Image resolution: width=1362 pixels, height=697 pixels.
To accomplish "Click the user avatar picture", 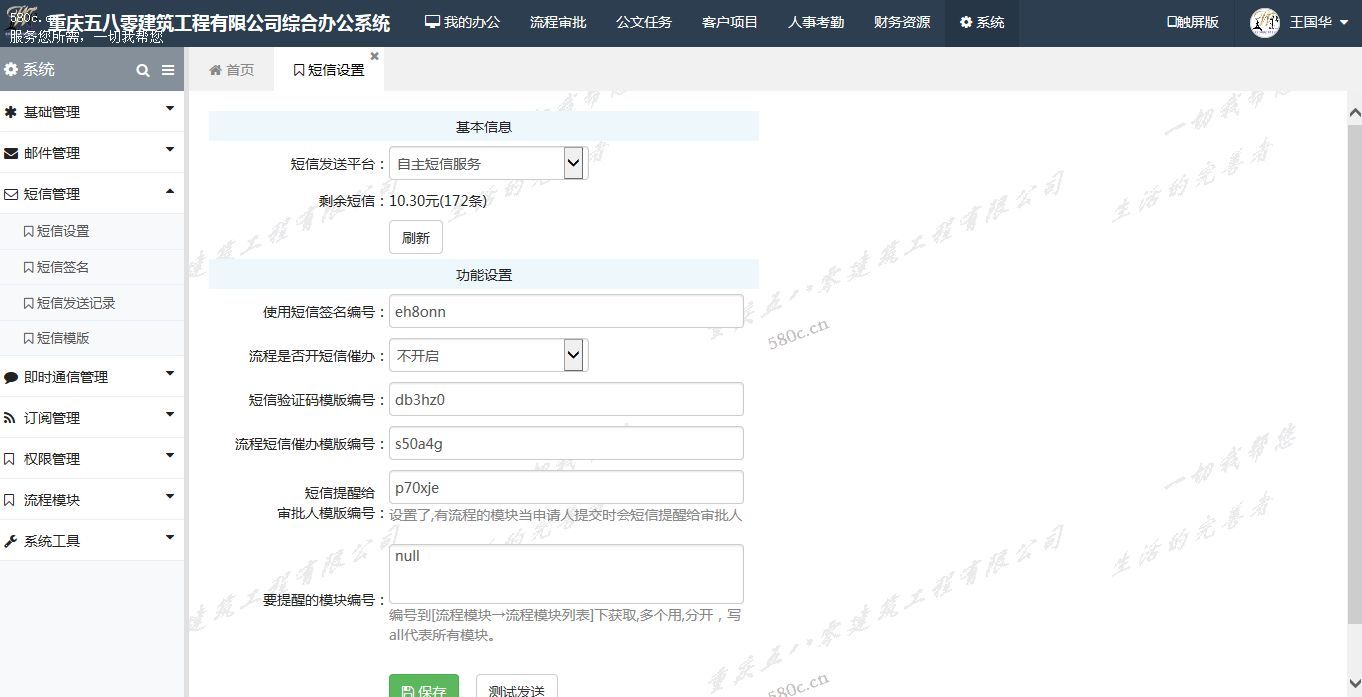I will [x=1264, y=23].
